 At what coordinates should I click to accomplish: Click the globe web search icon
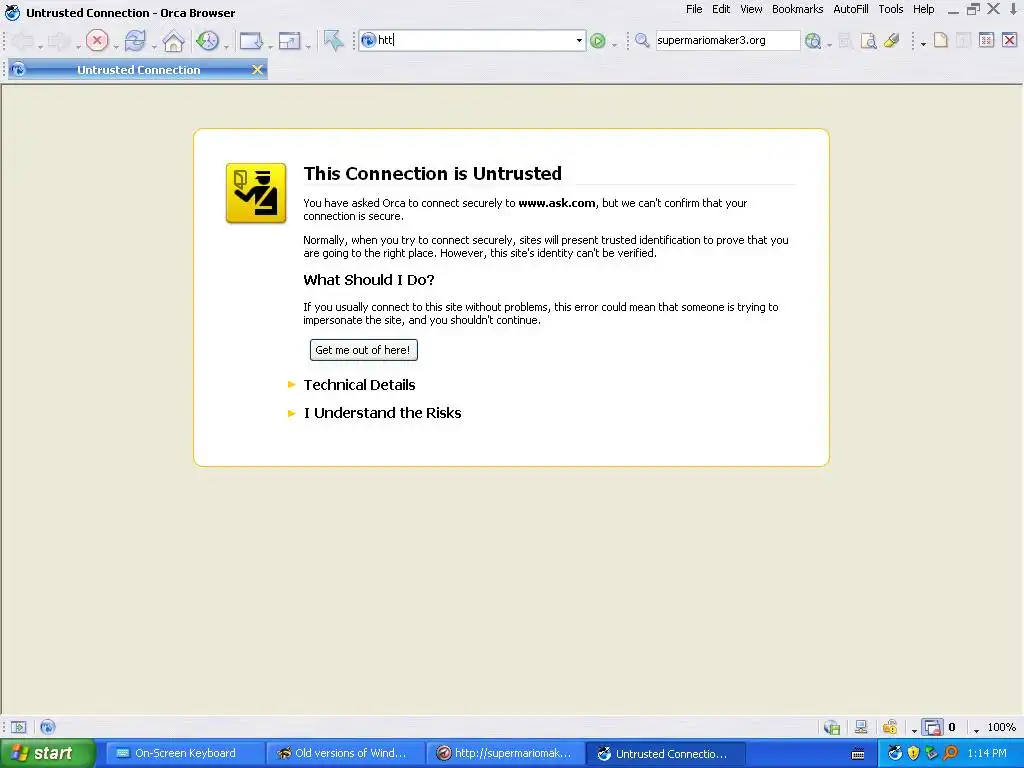[813, 40]
